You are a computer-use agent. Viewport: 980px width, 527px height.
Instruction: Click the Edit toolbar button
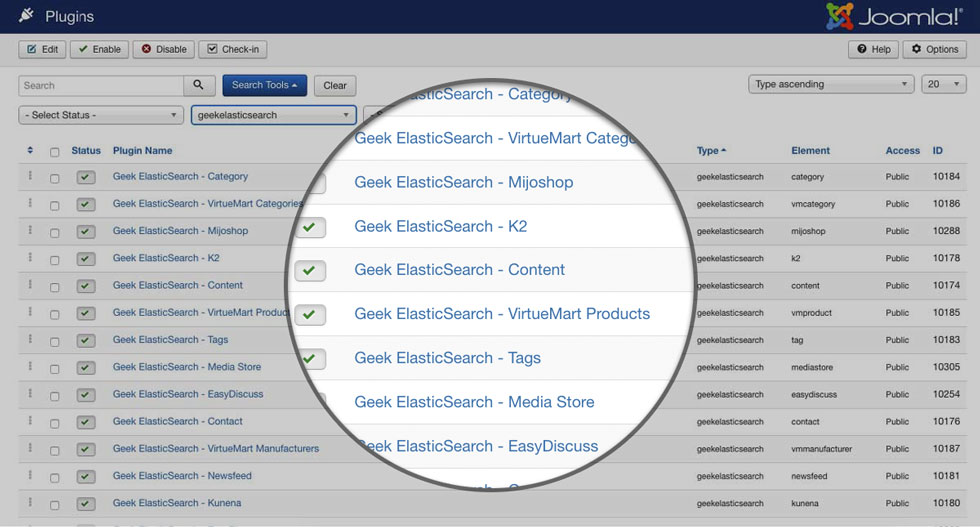coord(42,49)
